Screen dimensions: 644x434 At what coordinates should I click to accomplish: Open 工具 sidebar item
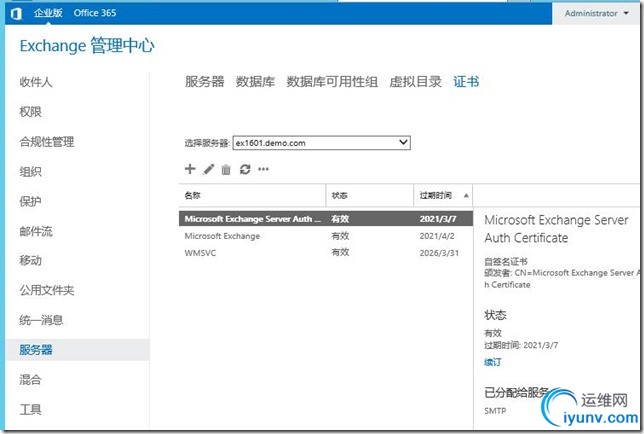click(x=30, y=409)
